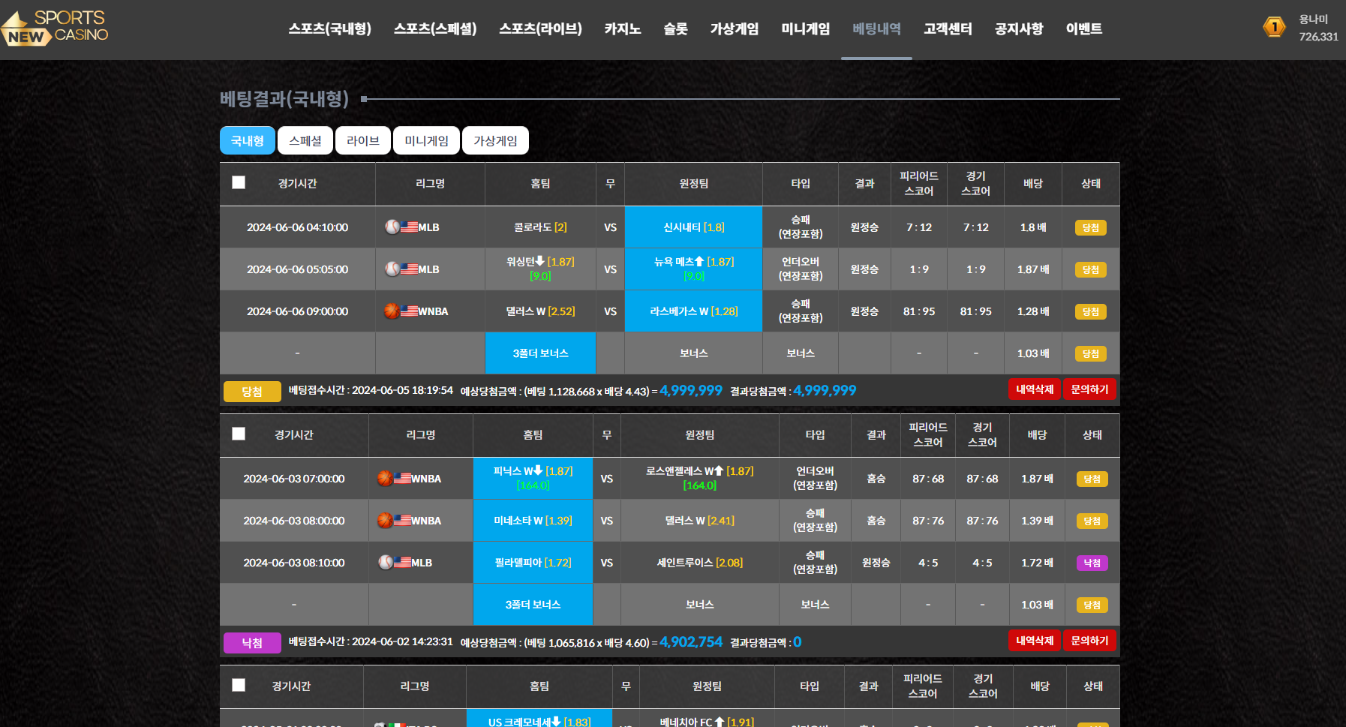Click game time 2024-06-06 04:10:00
The width and height of the screenshot is (1346, 727).
pos(297,227)
